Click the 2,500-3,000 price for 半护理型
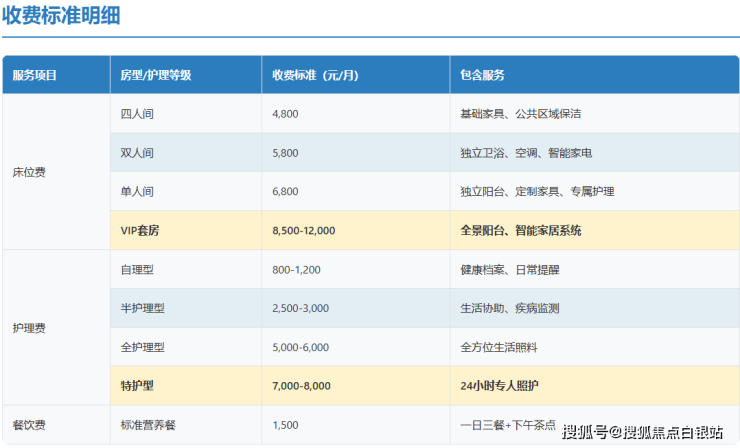 coord(299,308)
